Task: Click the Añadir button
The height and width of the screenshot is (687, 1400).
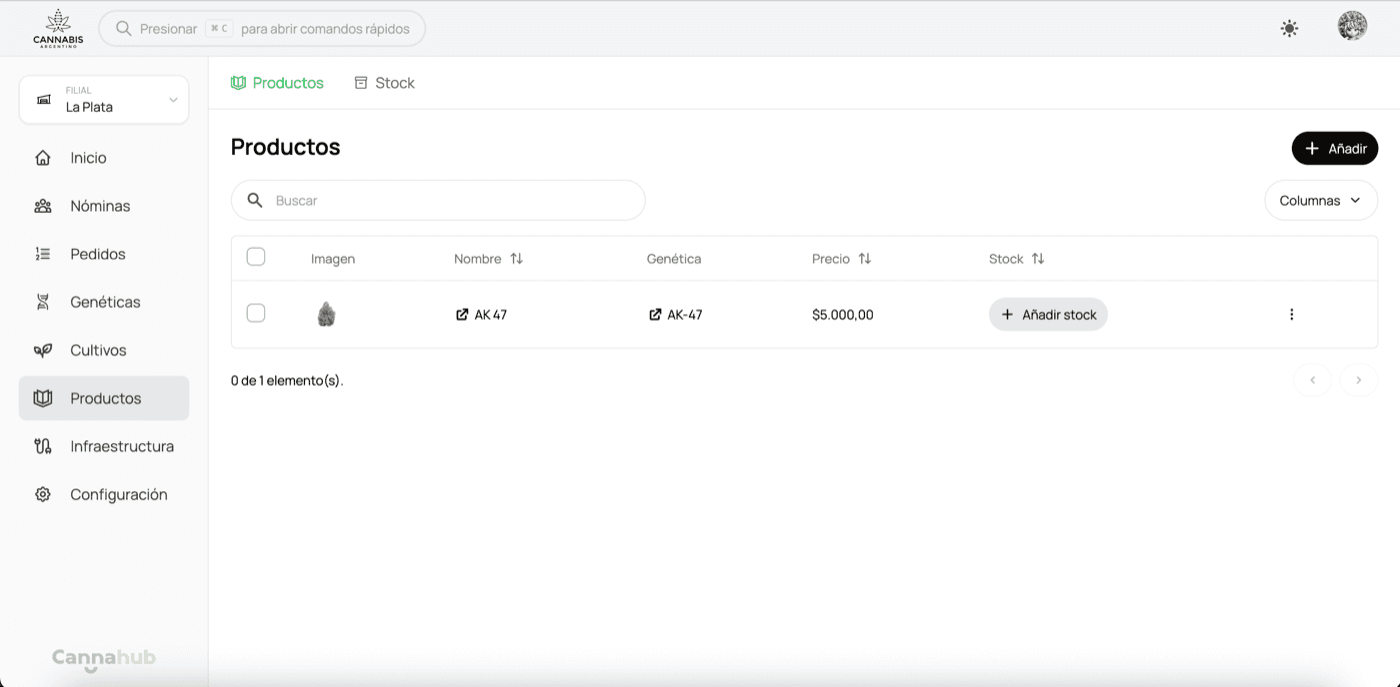Action: 1334,147
